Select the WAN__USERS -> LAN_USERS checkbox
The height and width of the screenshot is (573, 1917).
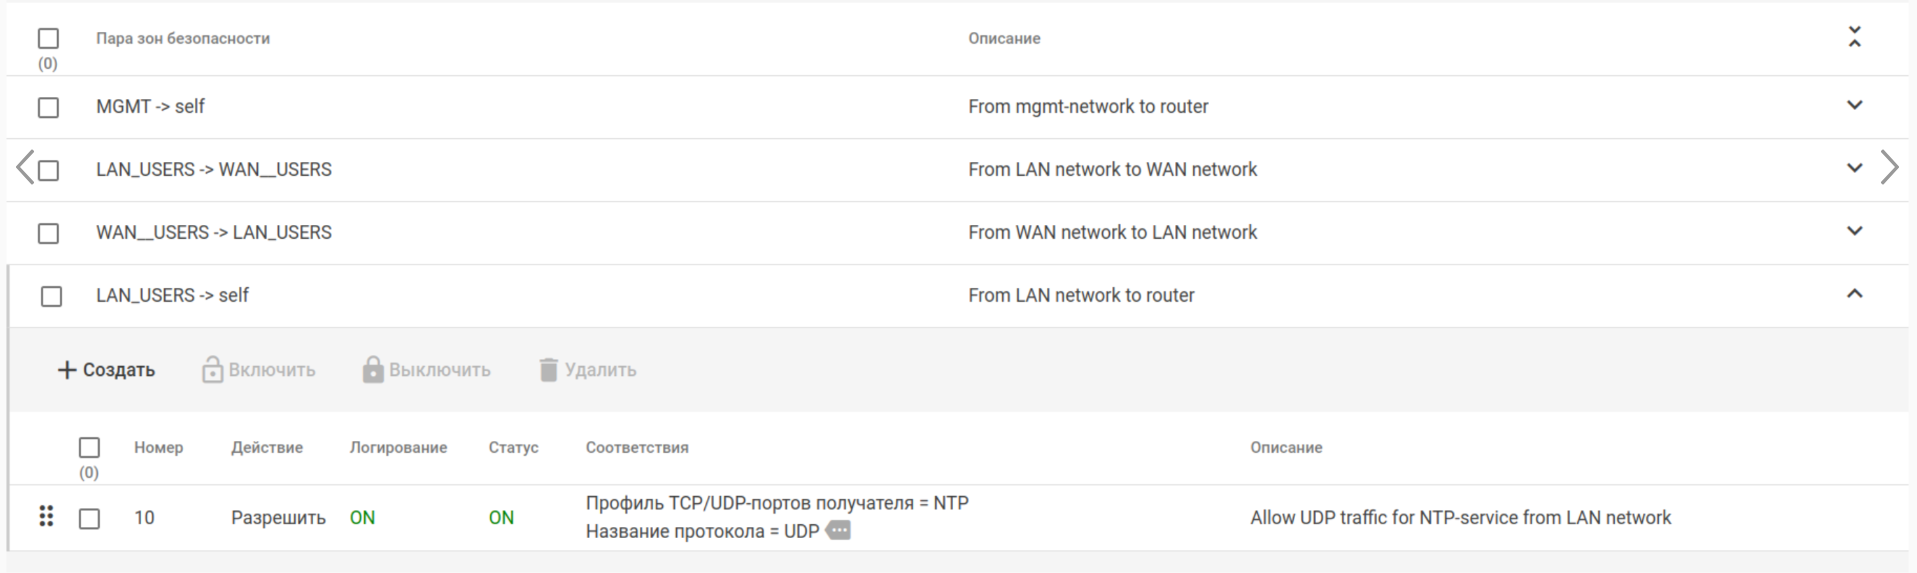click(x=48, y=233)
